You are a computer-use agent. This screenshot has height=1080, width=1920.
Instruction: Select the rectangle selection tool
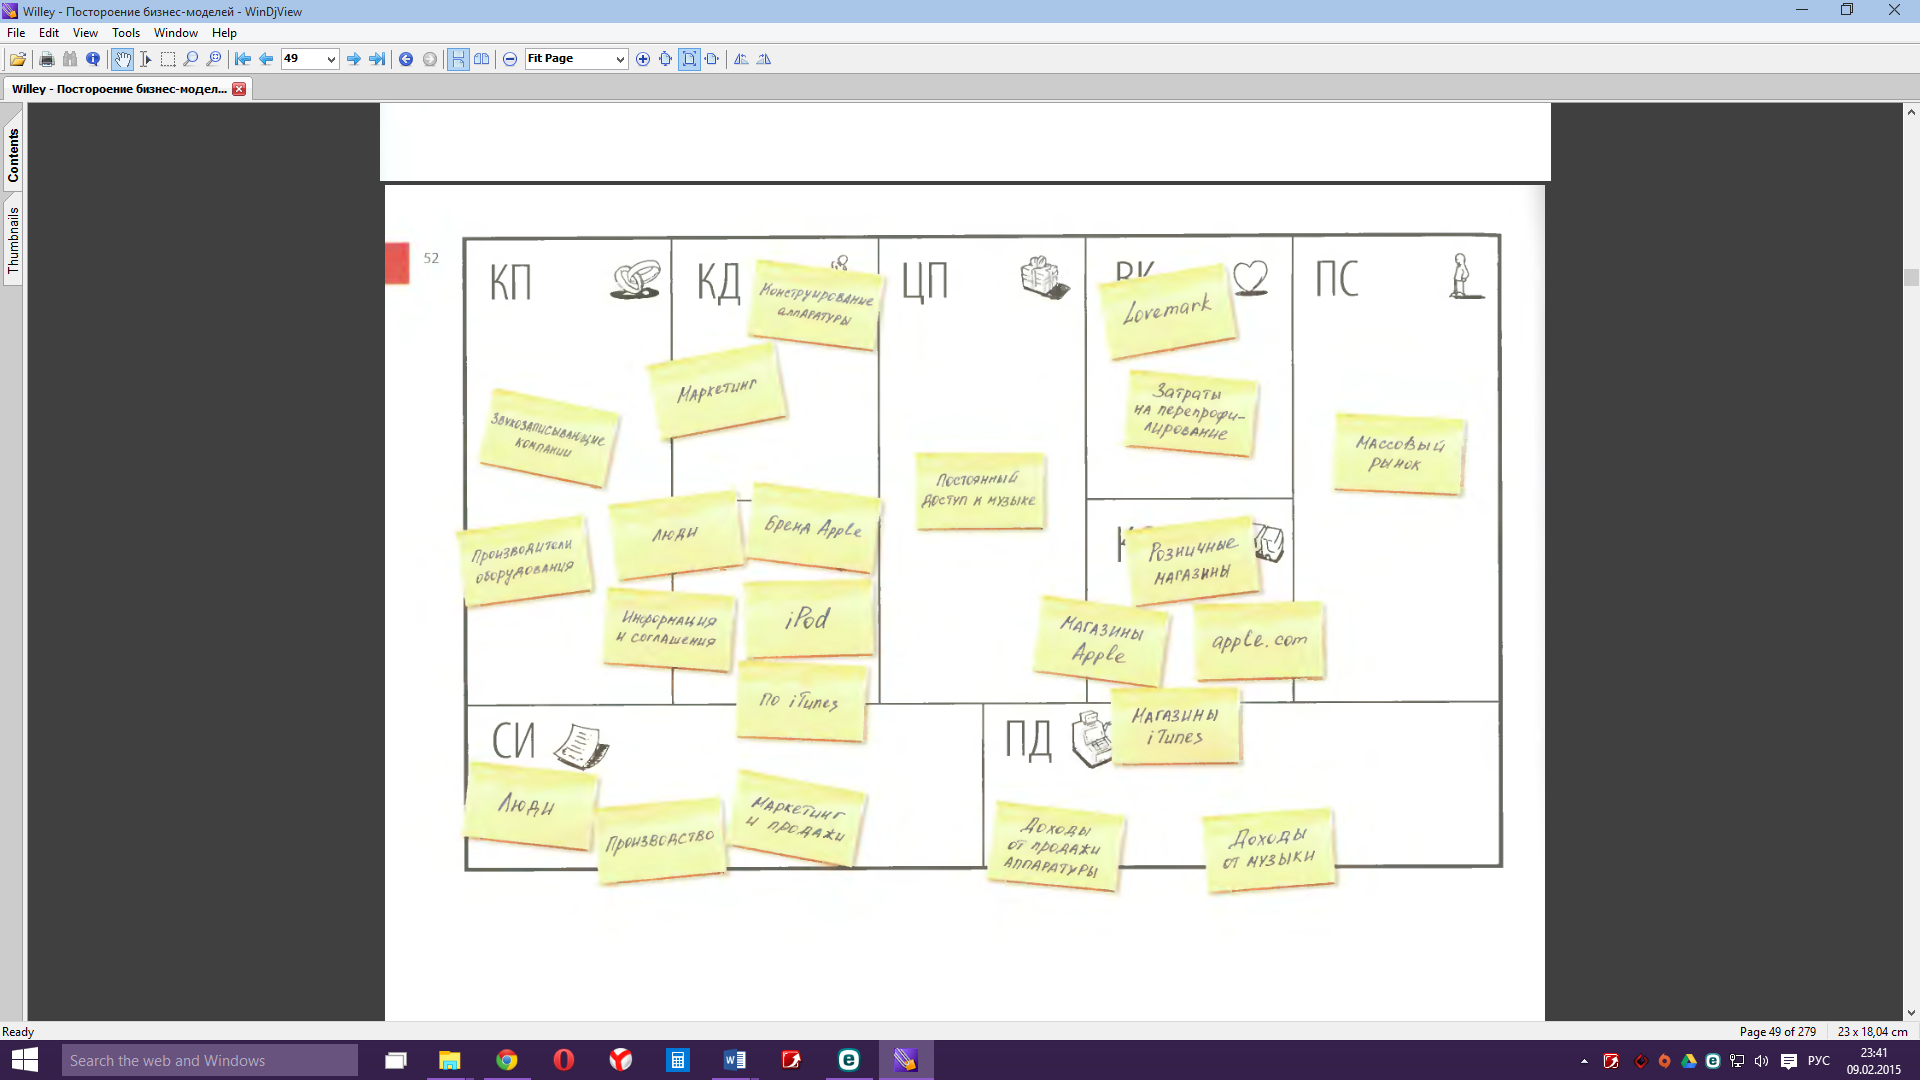click(168, 59)
